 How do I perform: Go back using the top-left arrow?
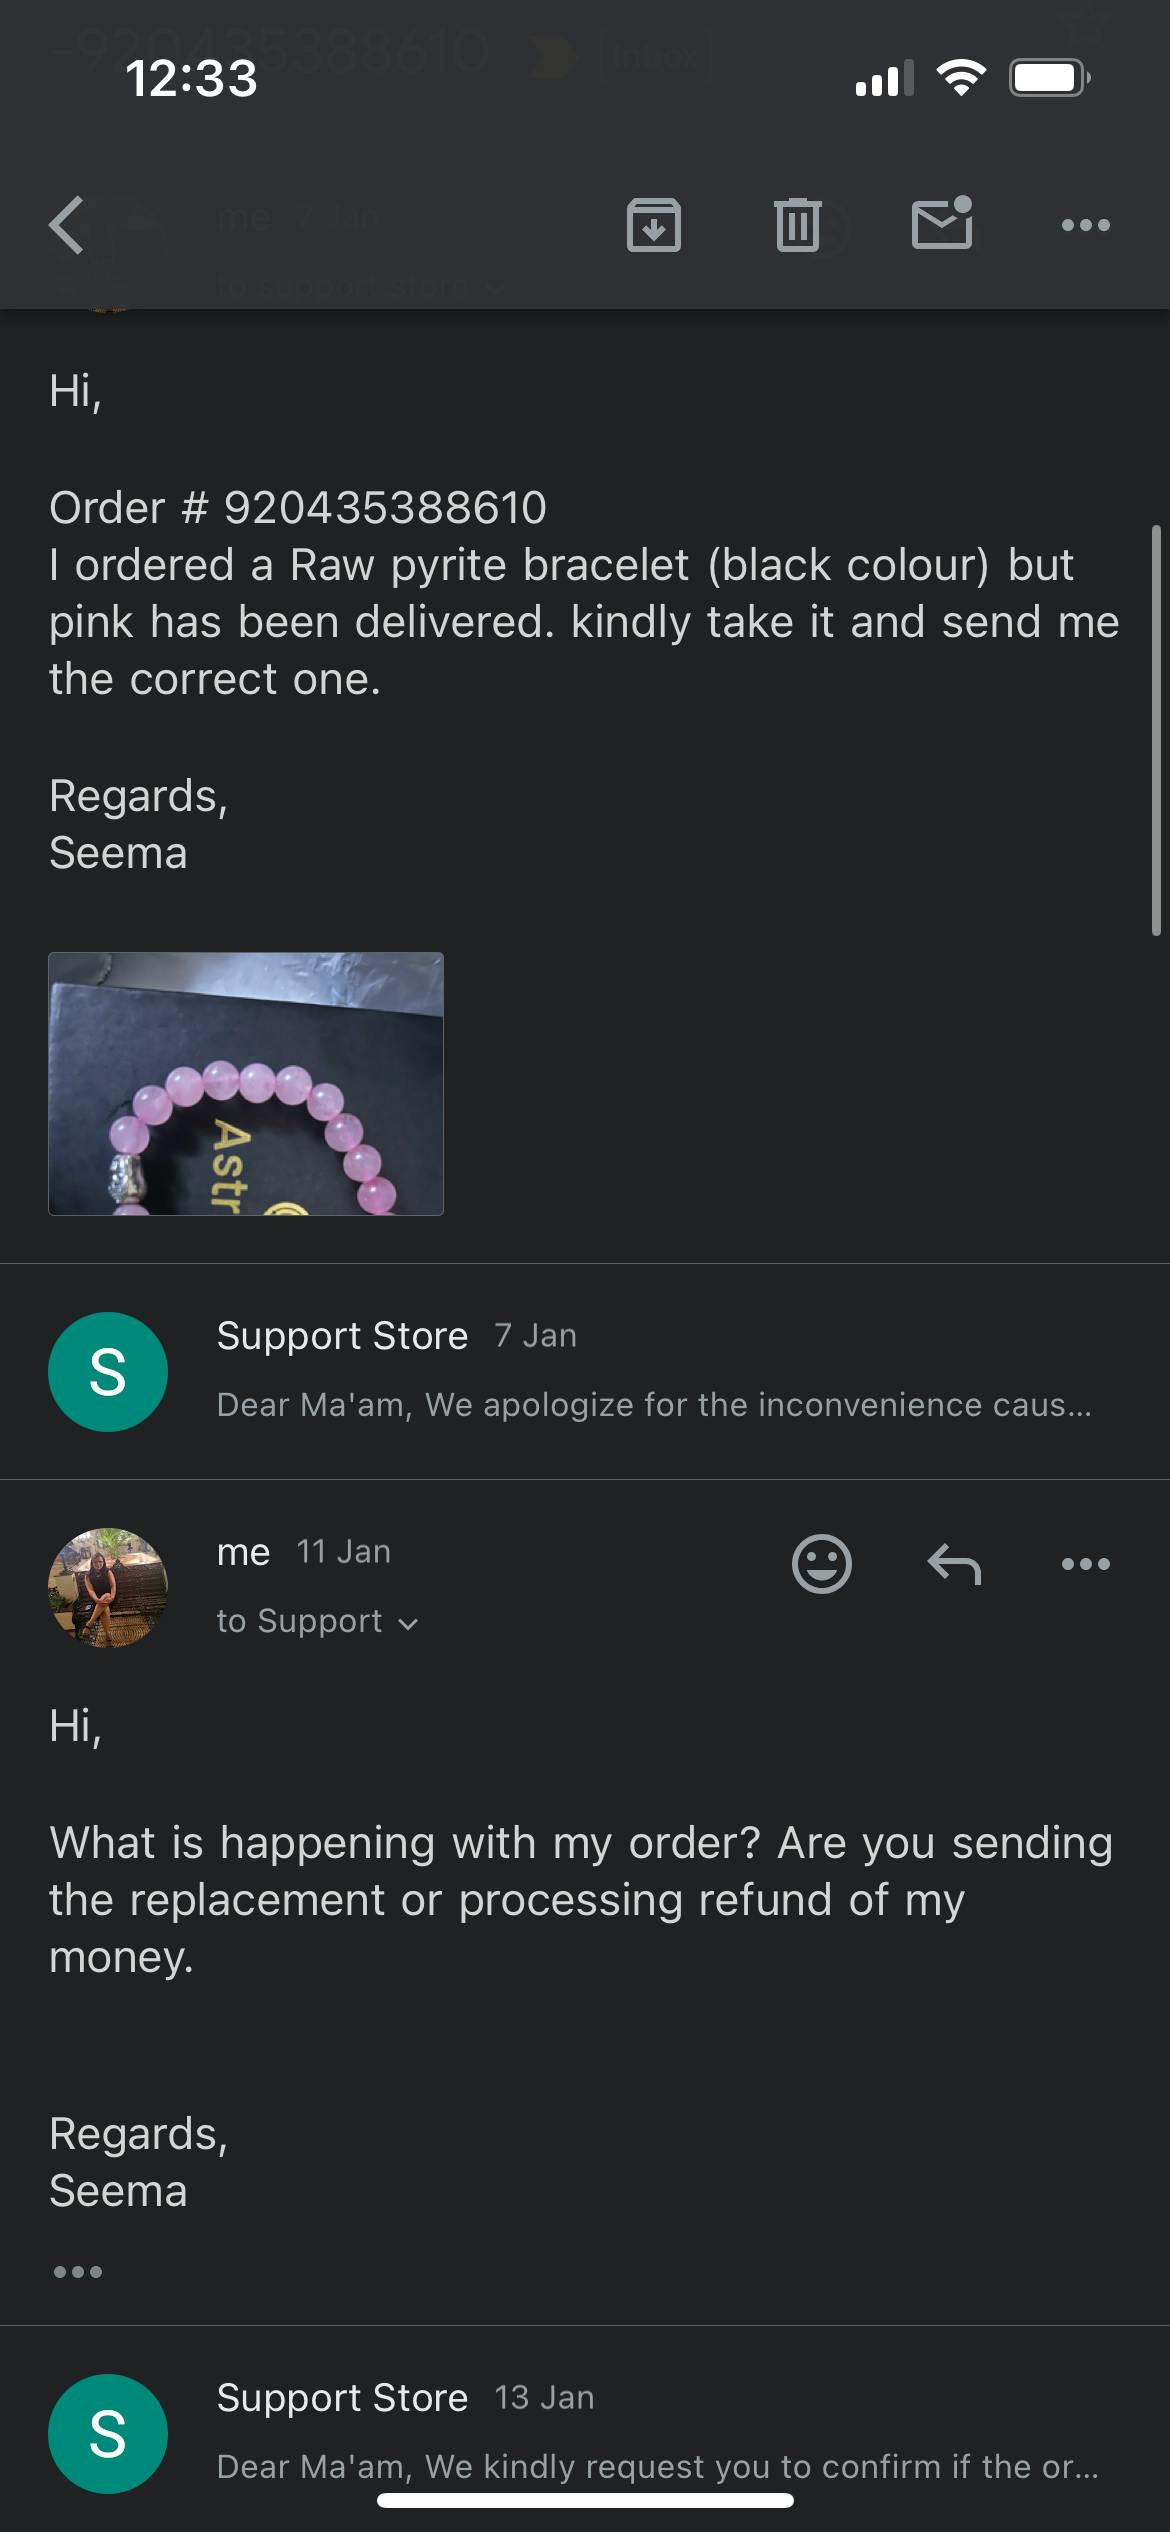point(68,225)
